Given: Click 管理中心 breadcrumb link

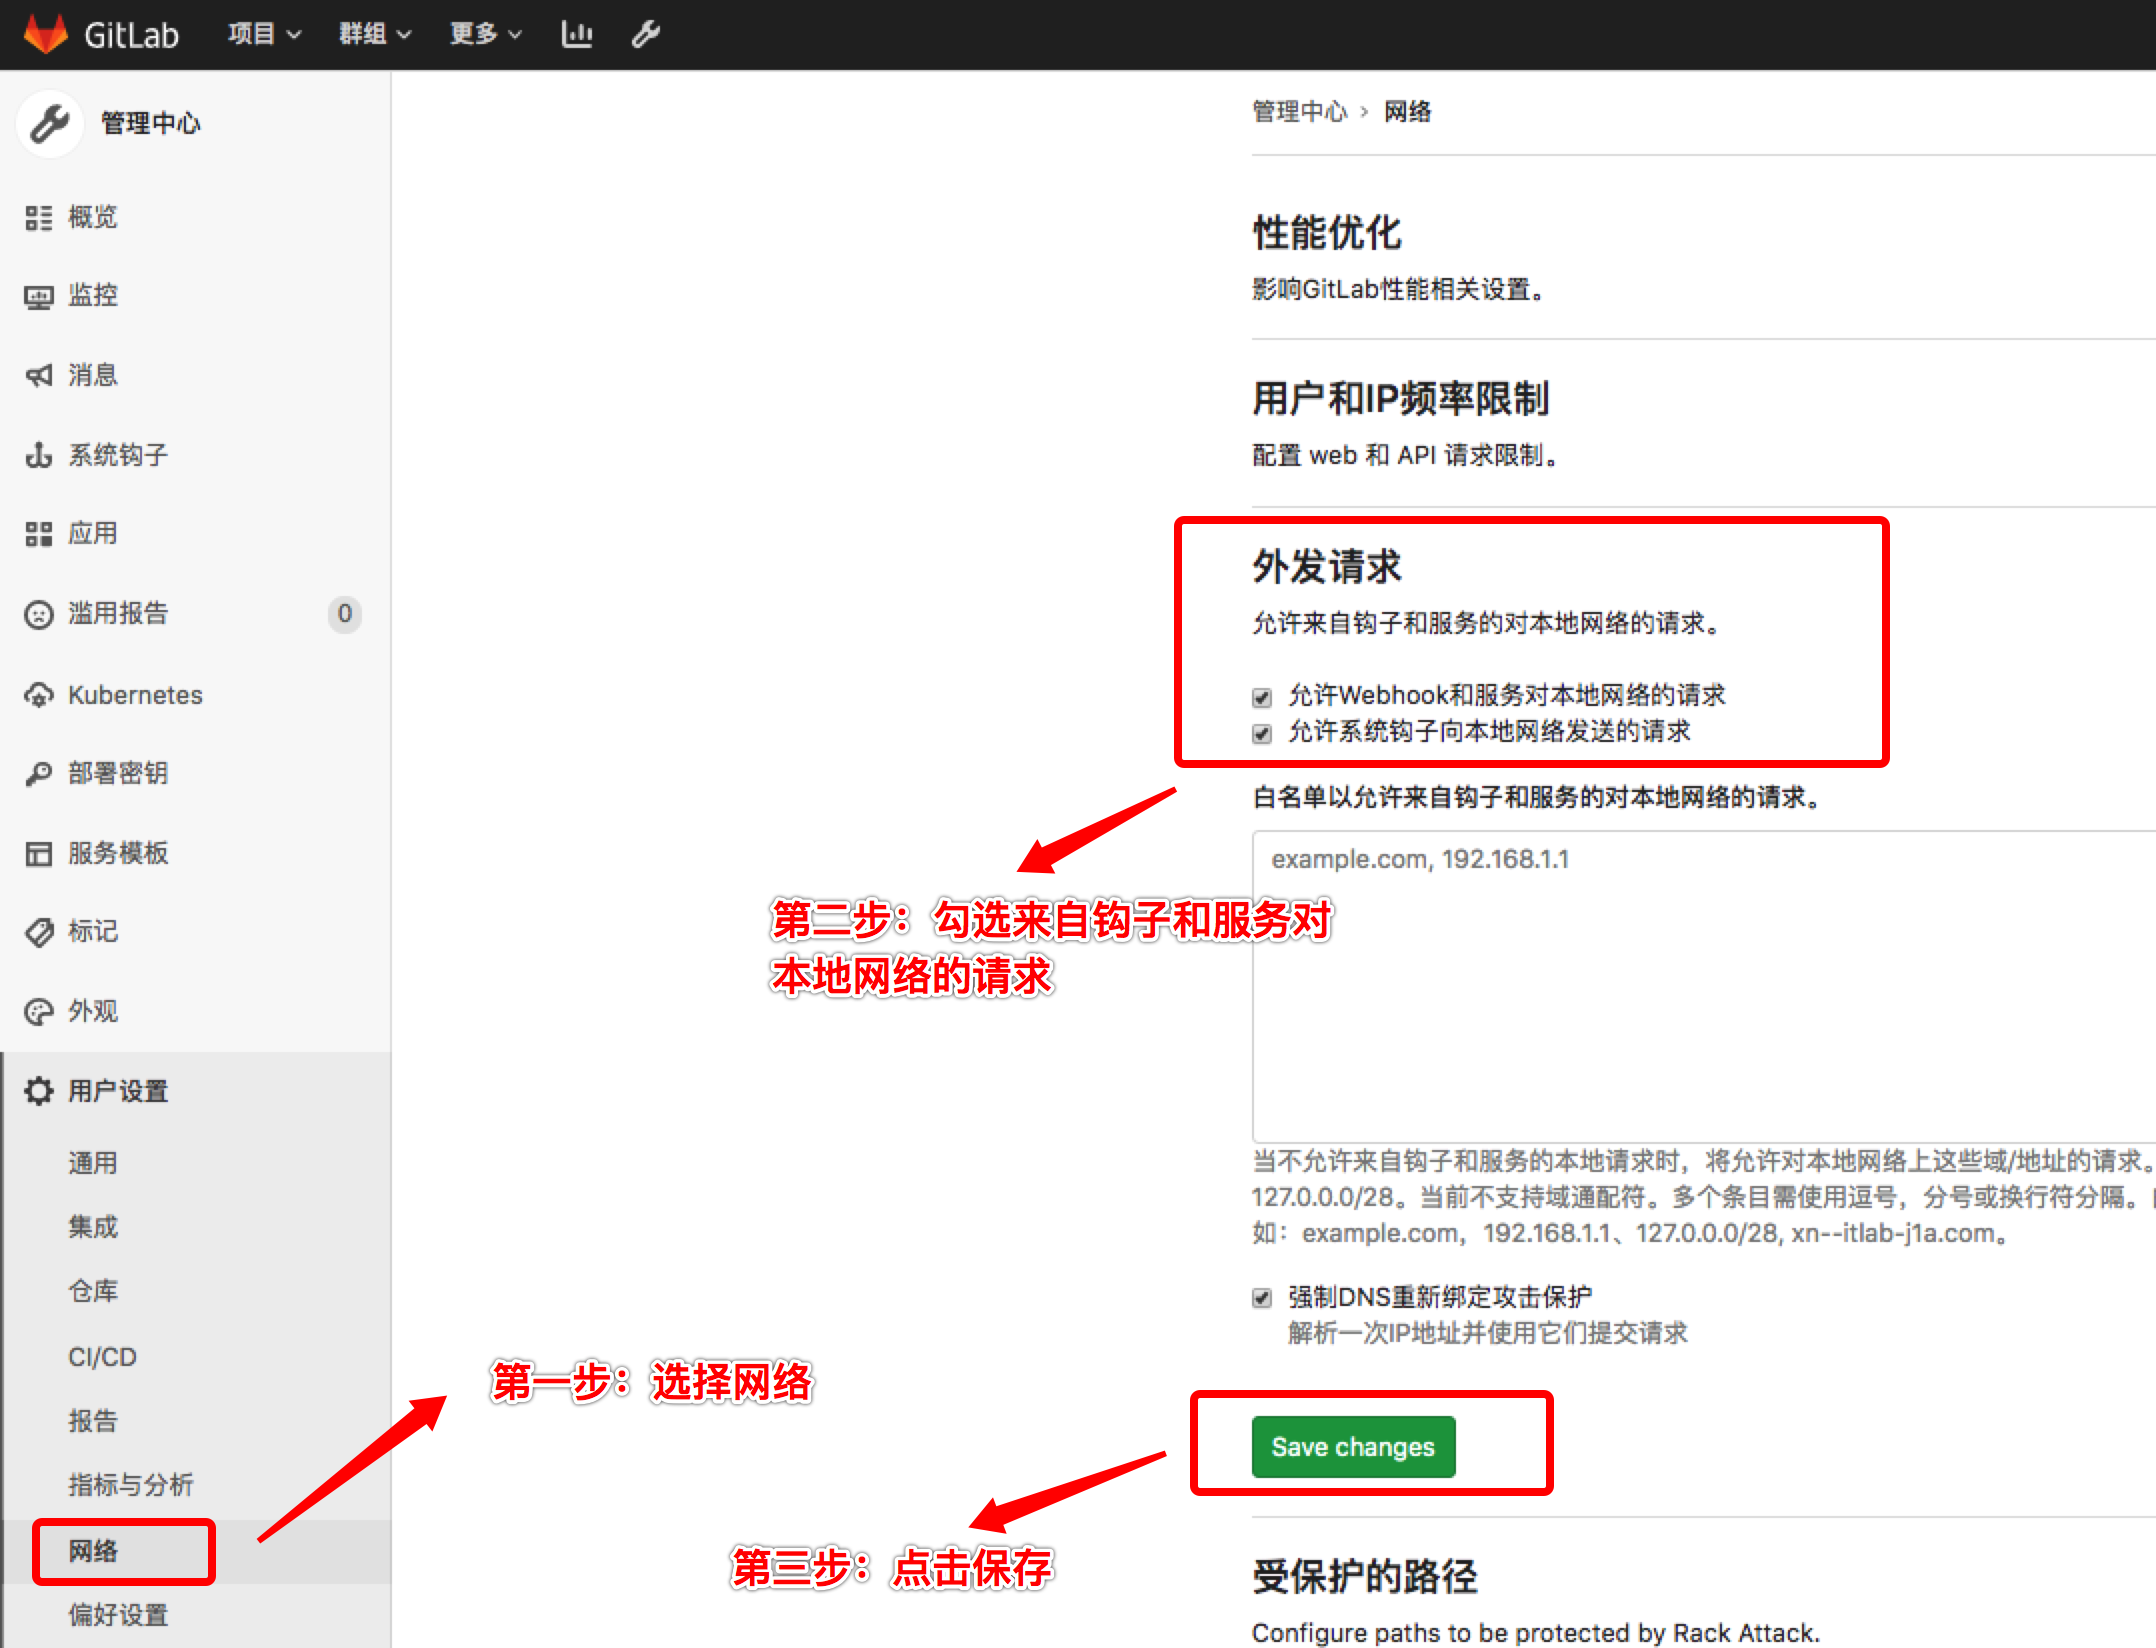Looking at the screenshot, I should coord(1299,112).
